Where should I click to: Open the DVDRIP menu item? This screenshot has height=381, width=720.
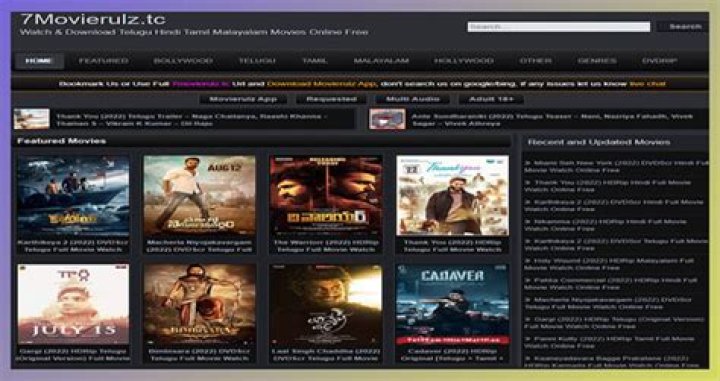tap(659, 61)
